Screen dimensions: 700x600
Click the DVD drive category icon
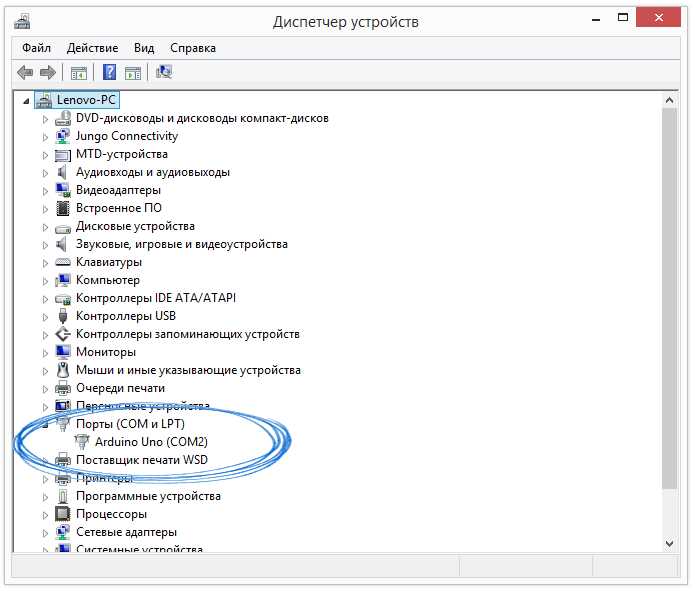(x=62, y=118)
